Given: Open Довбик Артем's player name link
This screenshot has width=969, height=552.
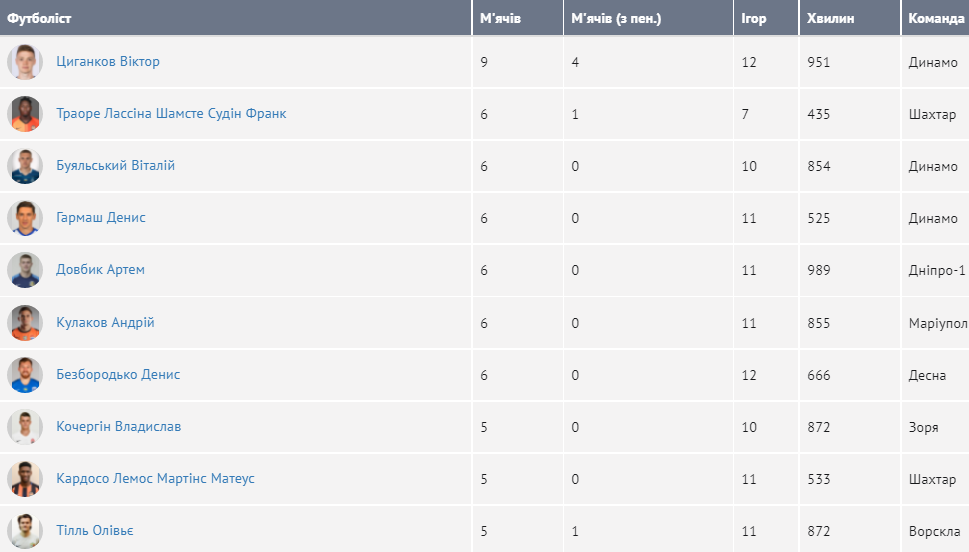Looking at the screenshot, I should (x=100, y=270).
